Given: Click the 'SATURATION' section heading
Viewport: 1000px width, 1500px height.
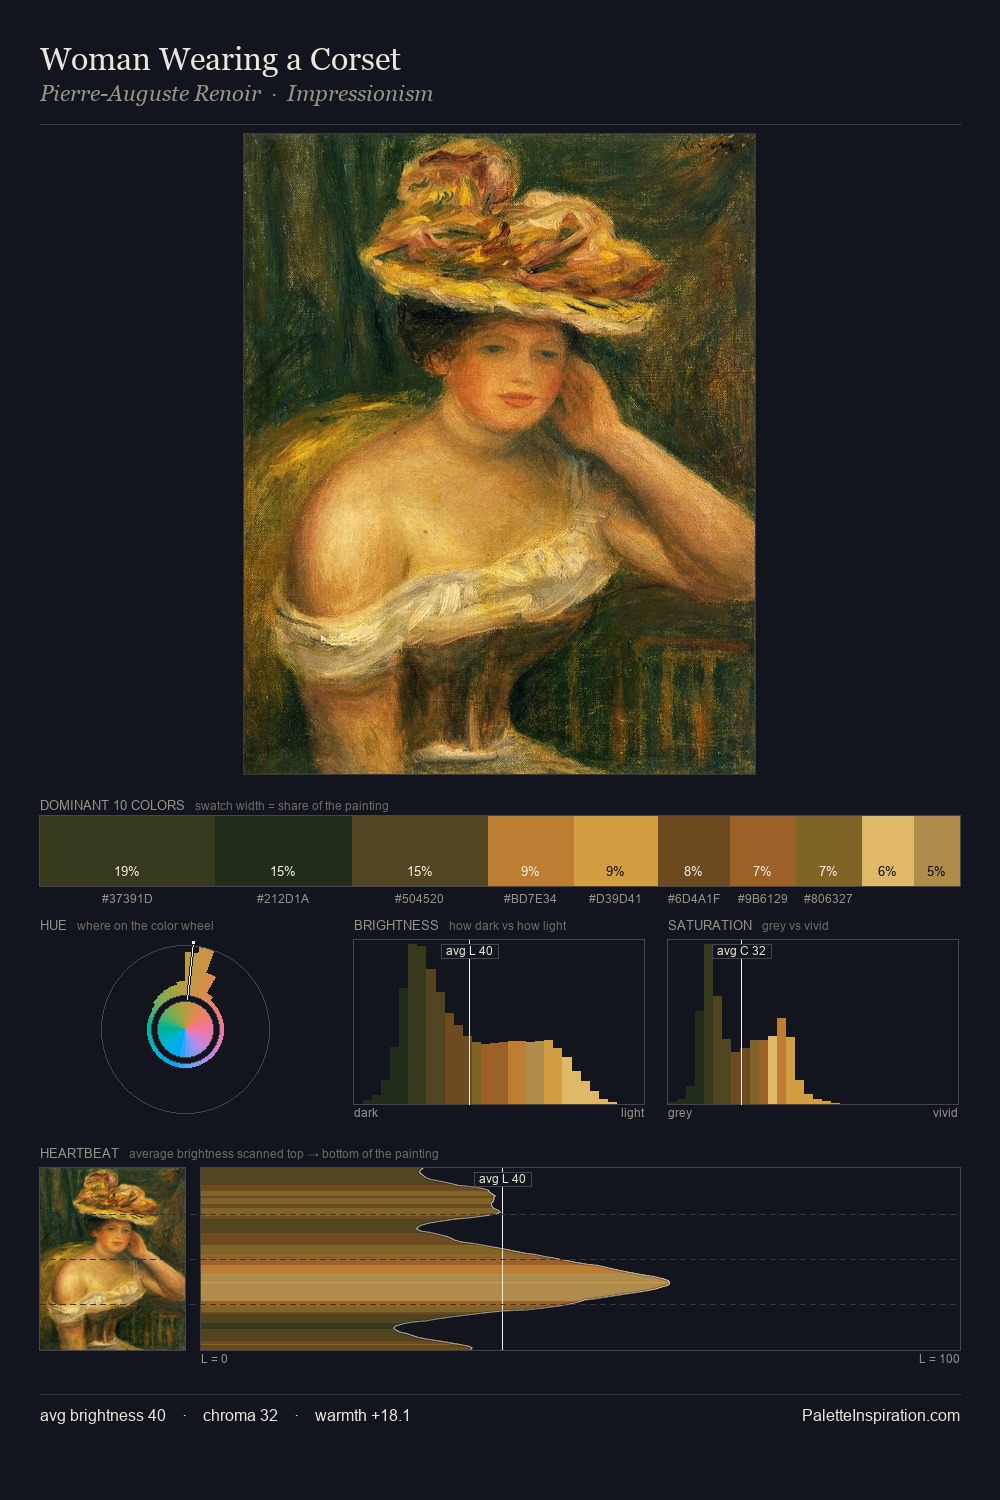Looking at the screenshot, I should pos(710,925).
